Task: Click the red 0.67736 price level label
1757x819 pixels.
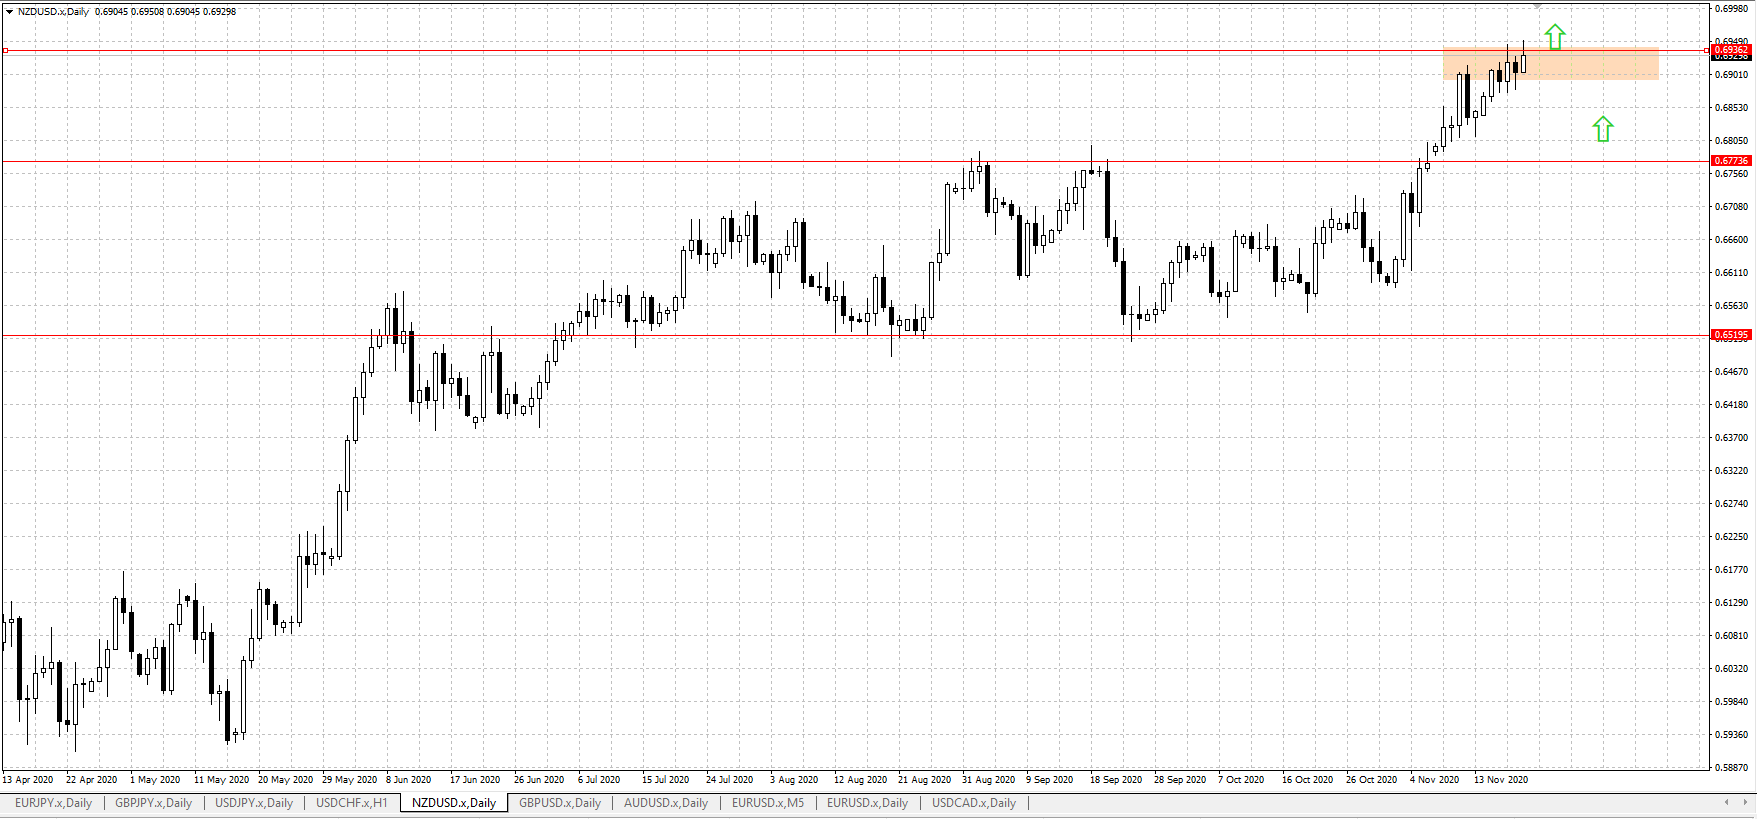Action: (x=1732, y=161)
